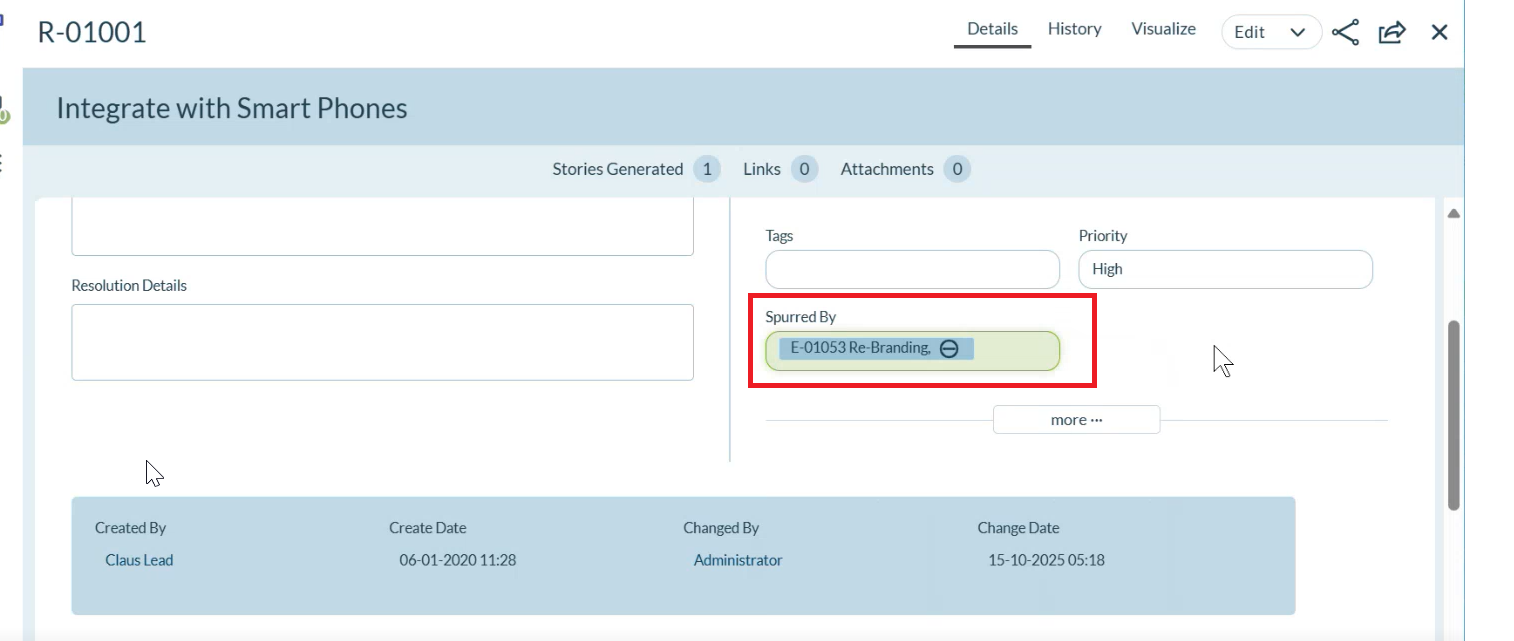Screen dimensions: 1514x641
Task: Click the export arrow icon
Action: (x=1392, y=32)
